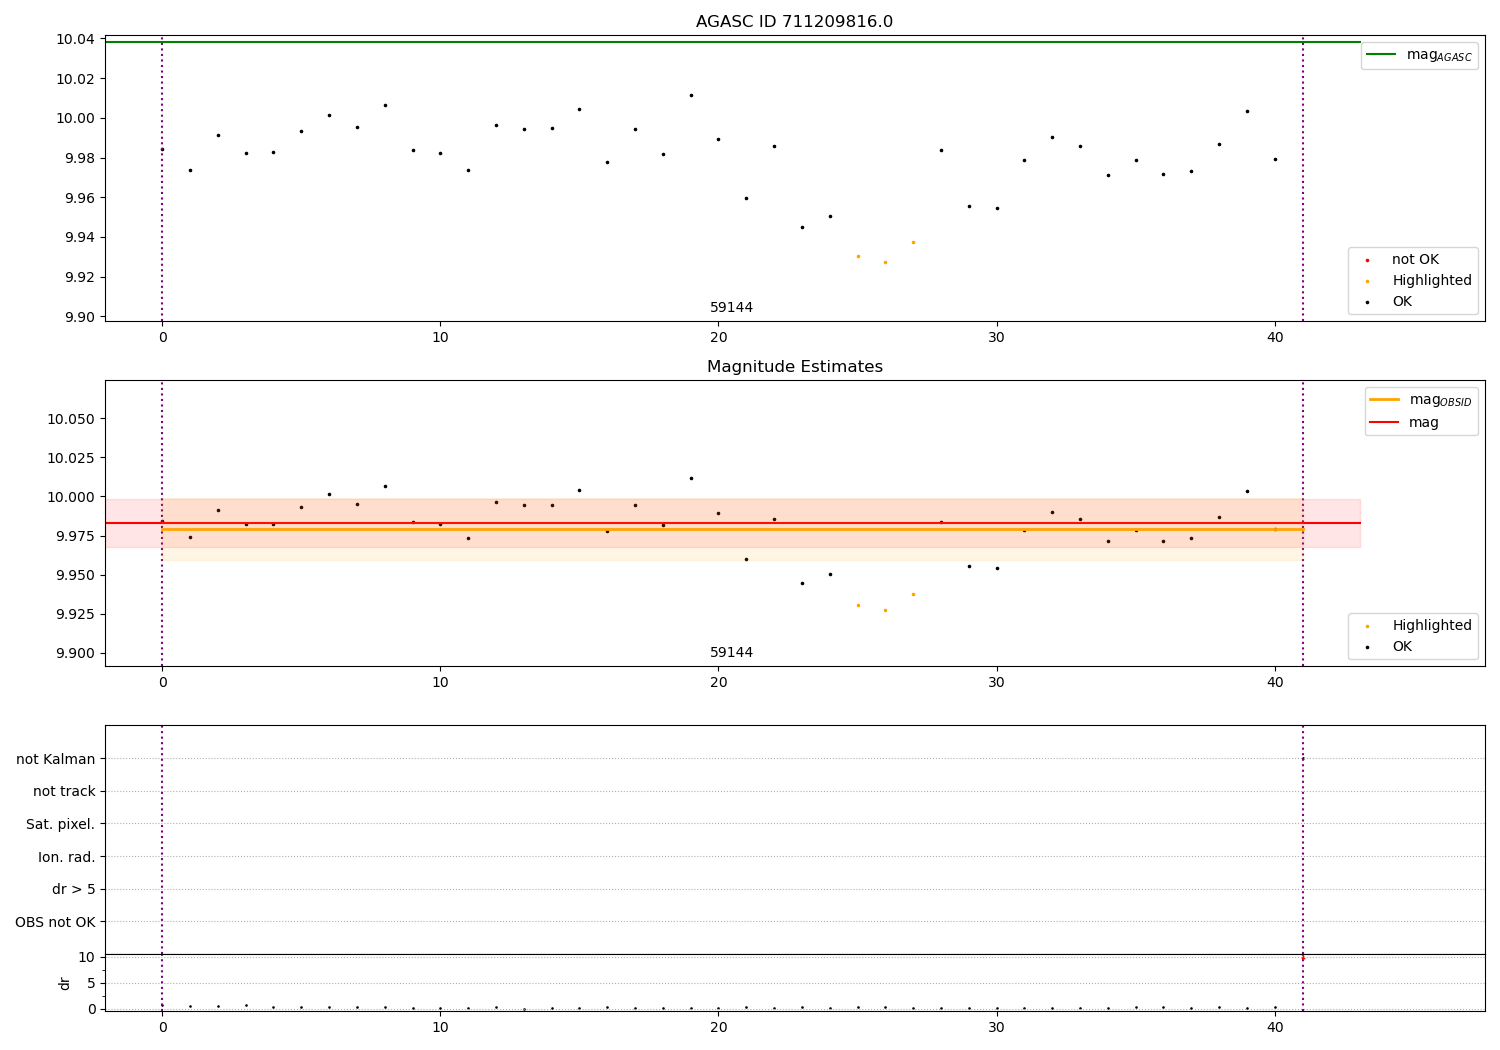This screenshot has height=1050, width=1500.
Task: Click the 10.025 y-axis tick label
Action: pos(72,458)
